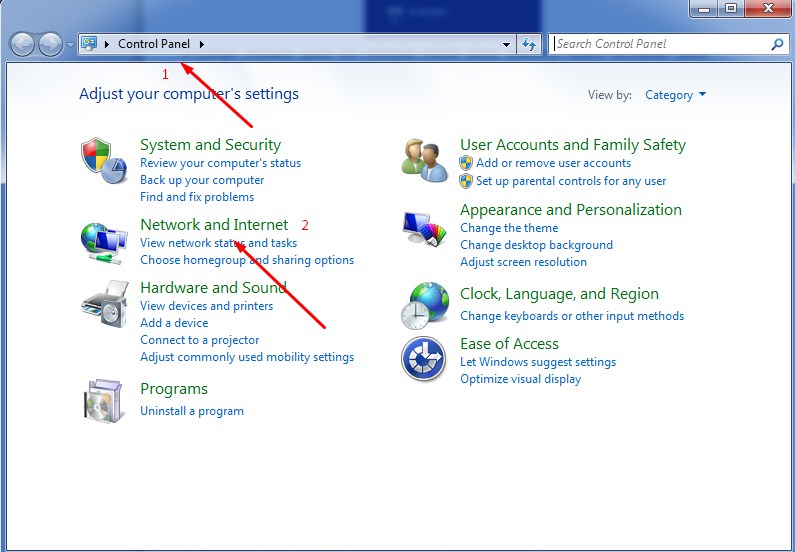Click Add or remove user accounts

tap(553, 163)
